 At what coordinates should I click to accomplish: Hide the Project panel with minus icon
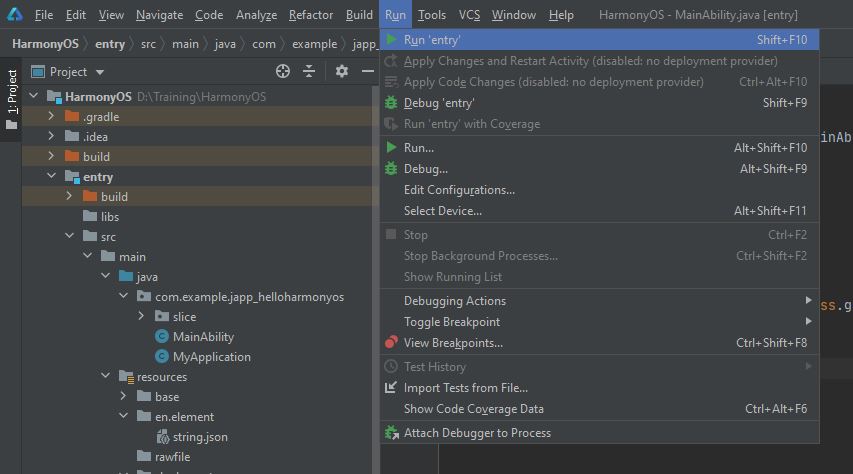click(368, 71)
